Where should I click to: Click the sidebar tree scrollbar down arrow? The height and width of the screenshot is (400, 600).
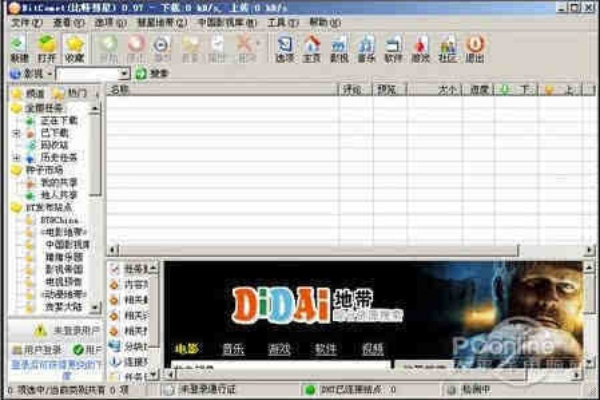tap(95, 307)
